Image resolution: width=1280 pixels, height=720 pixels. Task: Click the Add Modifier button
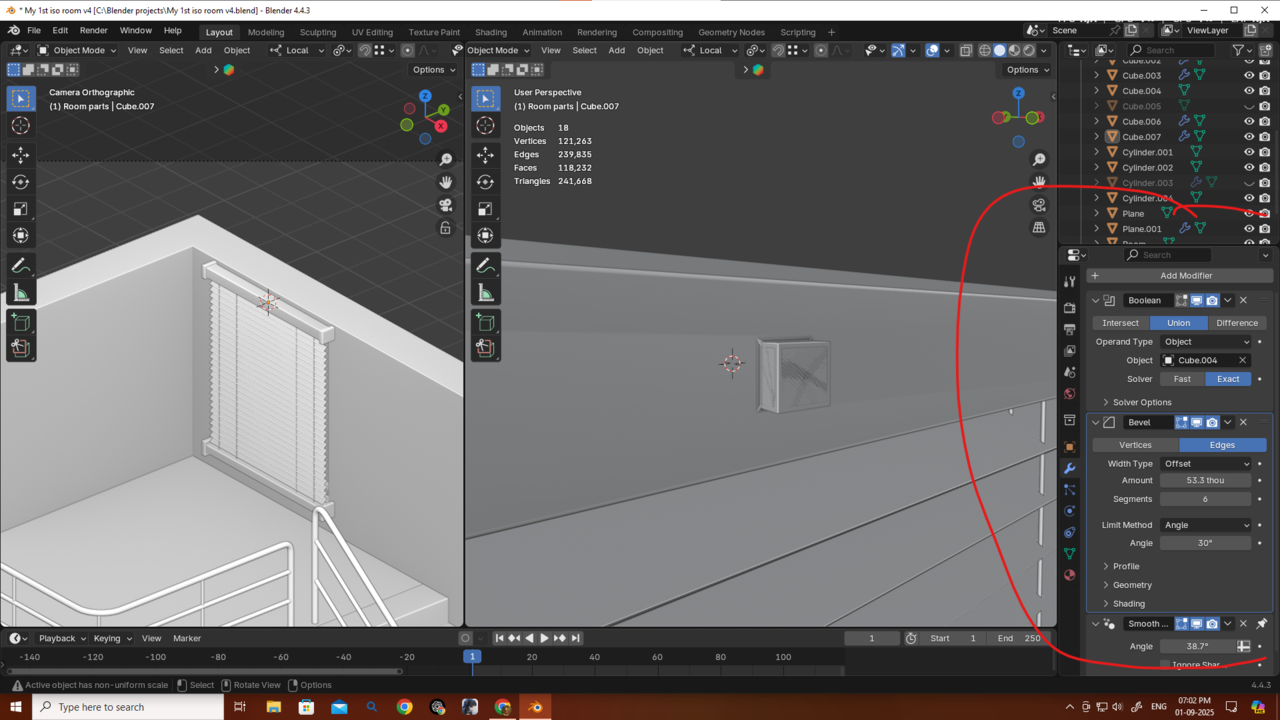click(1185, 275)
